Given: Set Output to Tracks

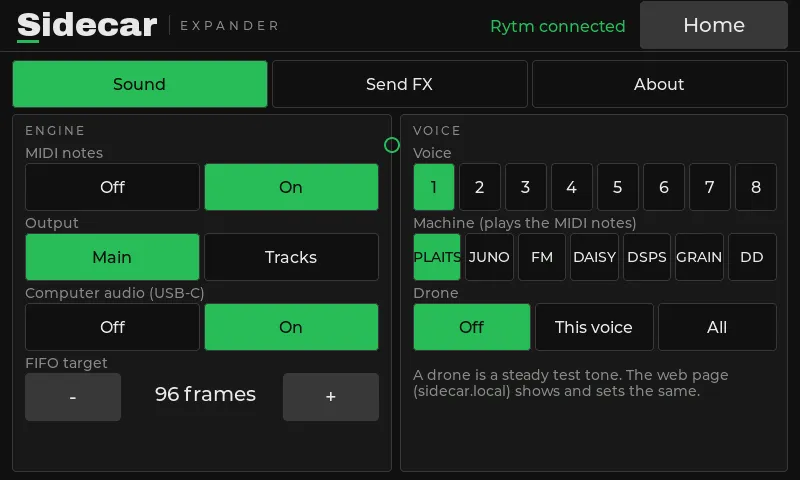Looking at the screenshot, I should pos(291,257).
